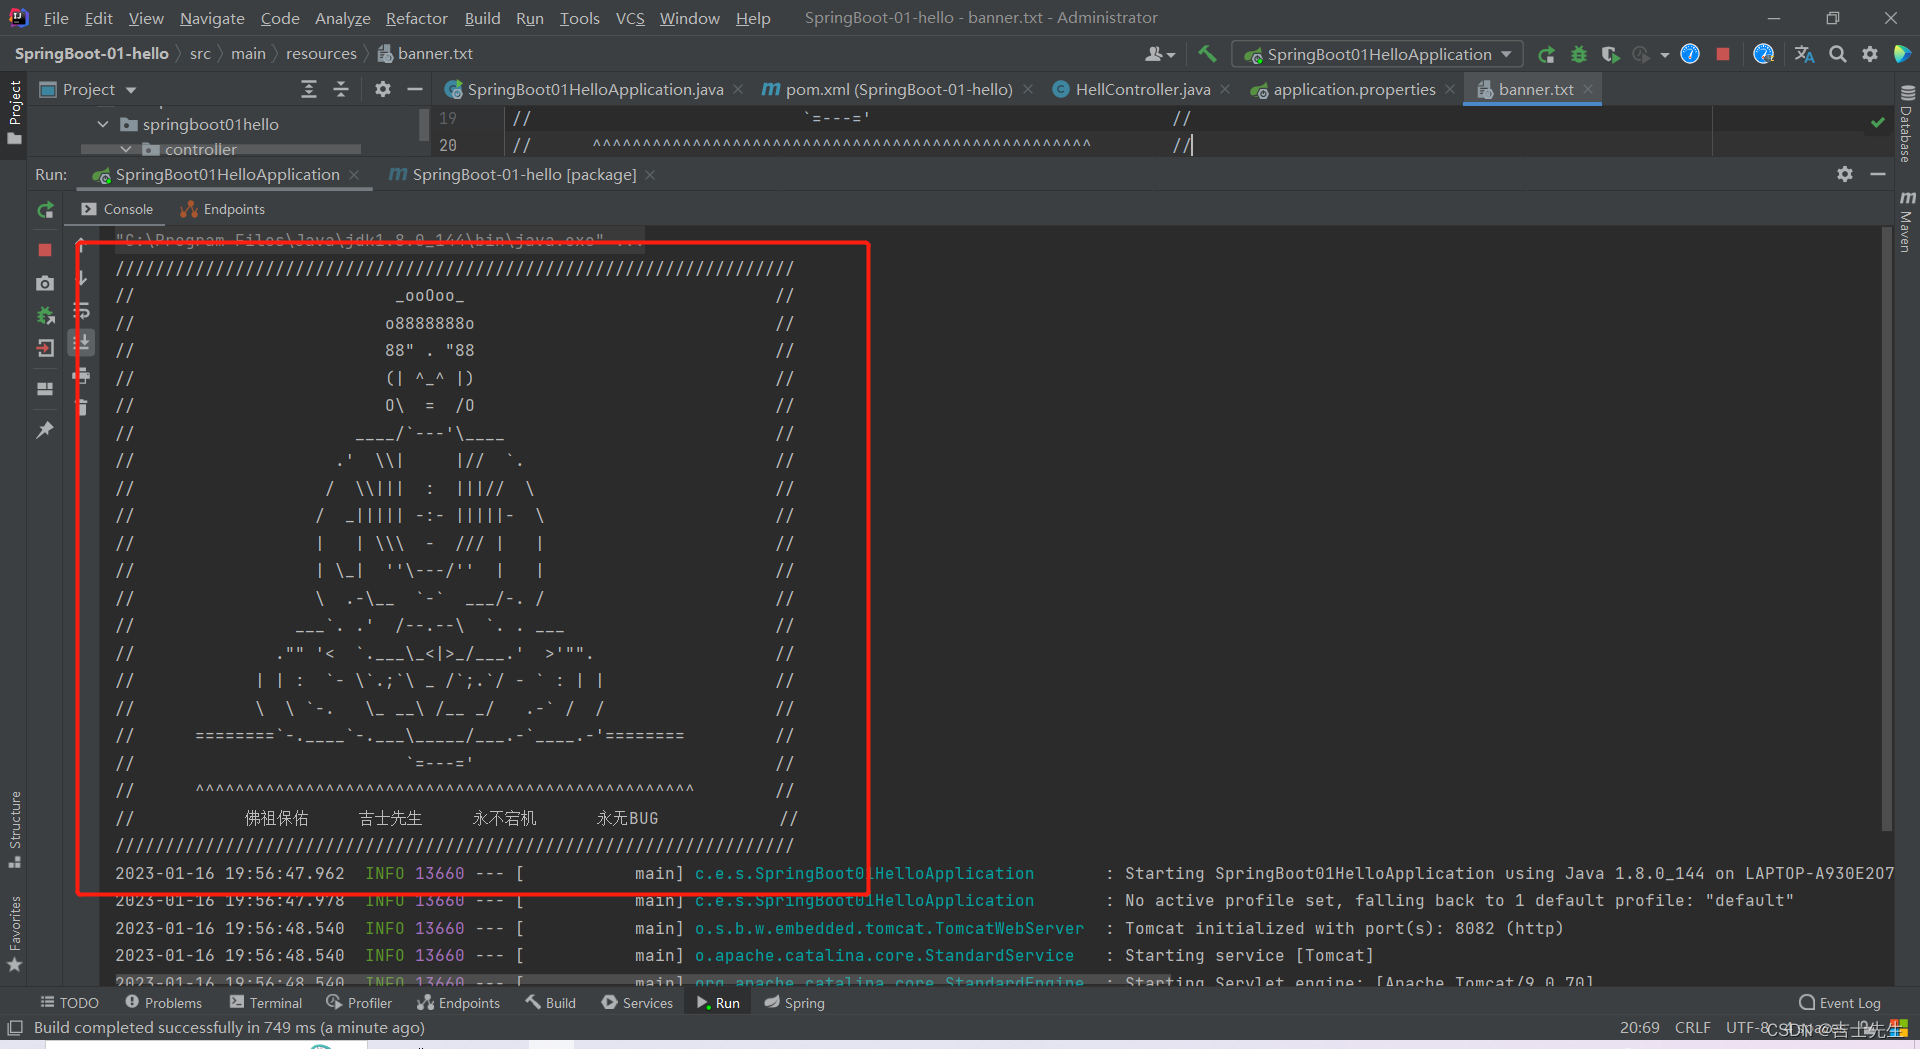Open Search Everywhere magnifier

(x=1837, y=54)
